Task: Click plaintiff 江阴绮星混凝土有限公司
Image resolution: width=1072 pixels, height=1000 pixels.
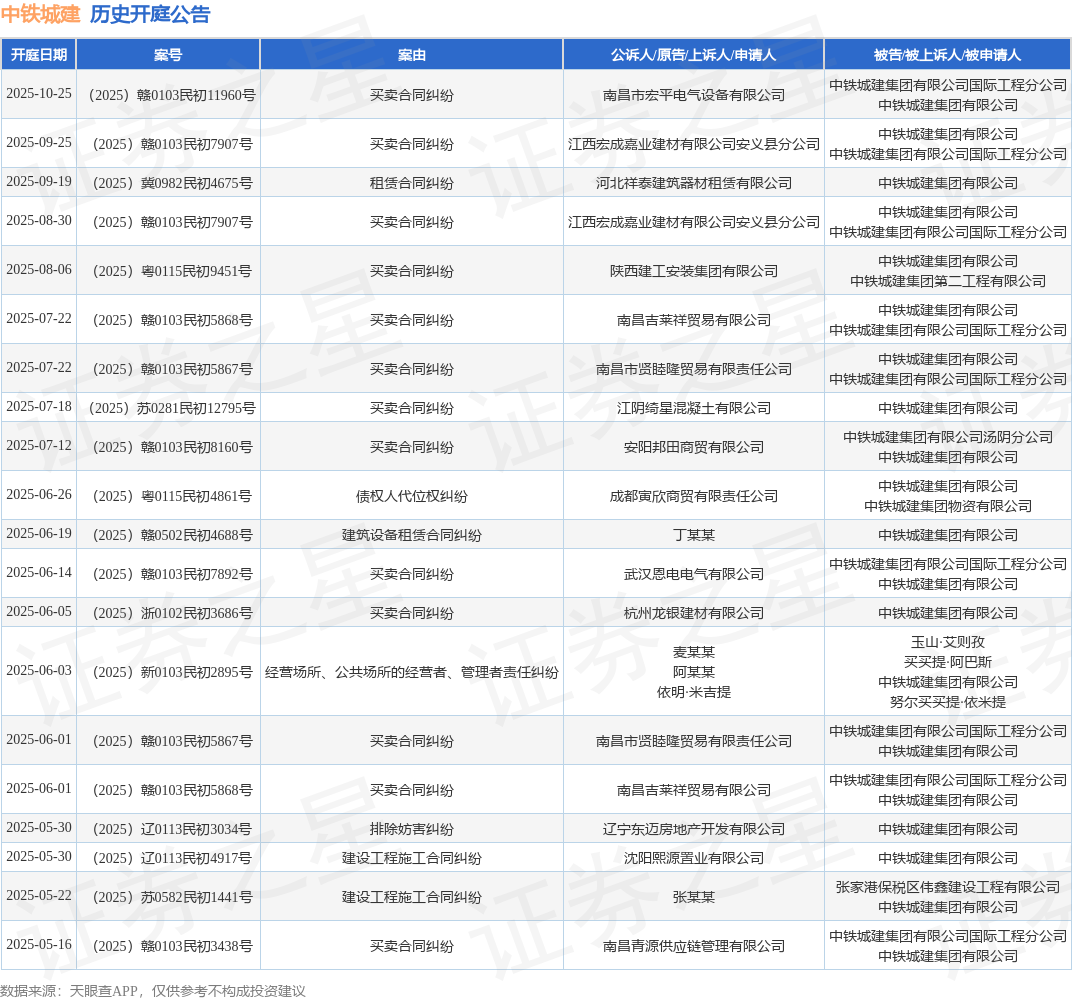Action: pos(693,408)
